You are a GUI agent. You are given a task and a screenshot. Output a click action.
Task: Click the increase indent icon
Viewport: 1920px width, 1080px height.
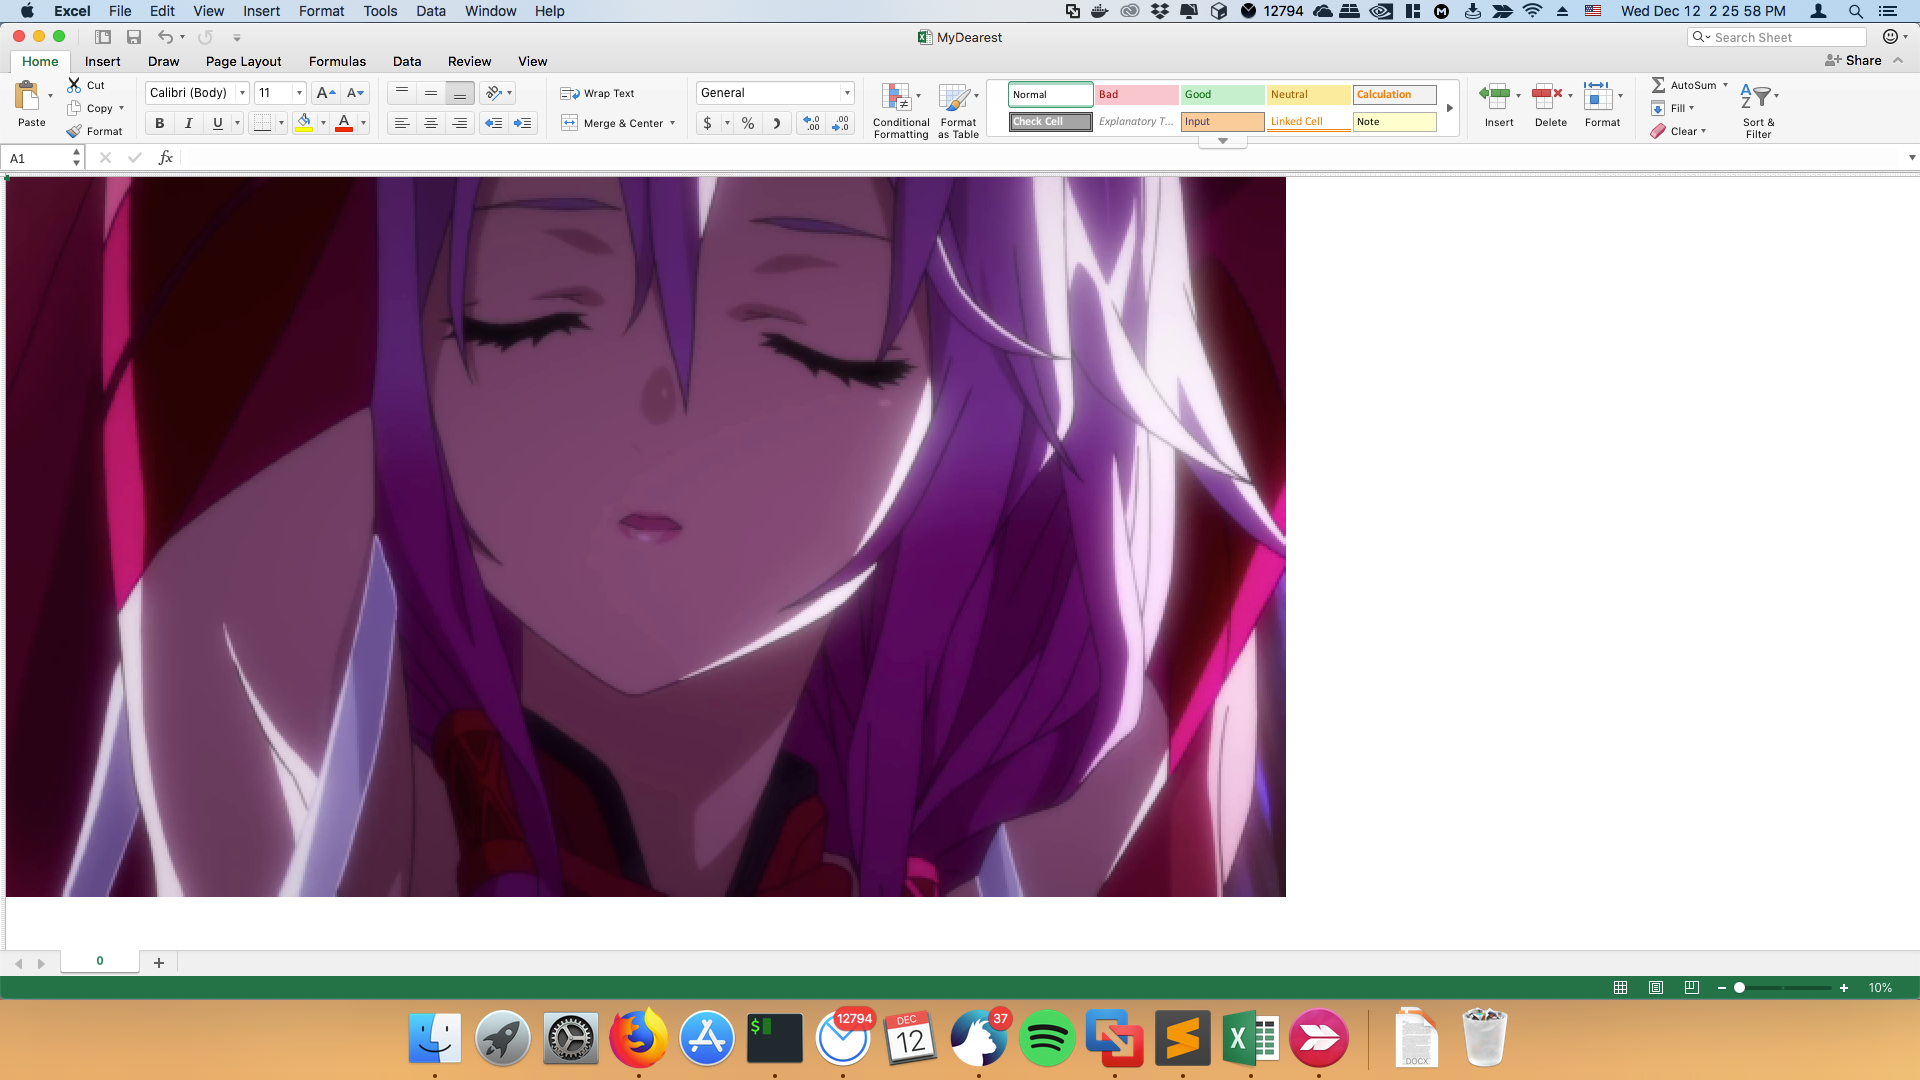[x=522, y=123]
